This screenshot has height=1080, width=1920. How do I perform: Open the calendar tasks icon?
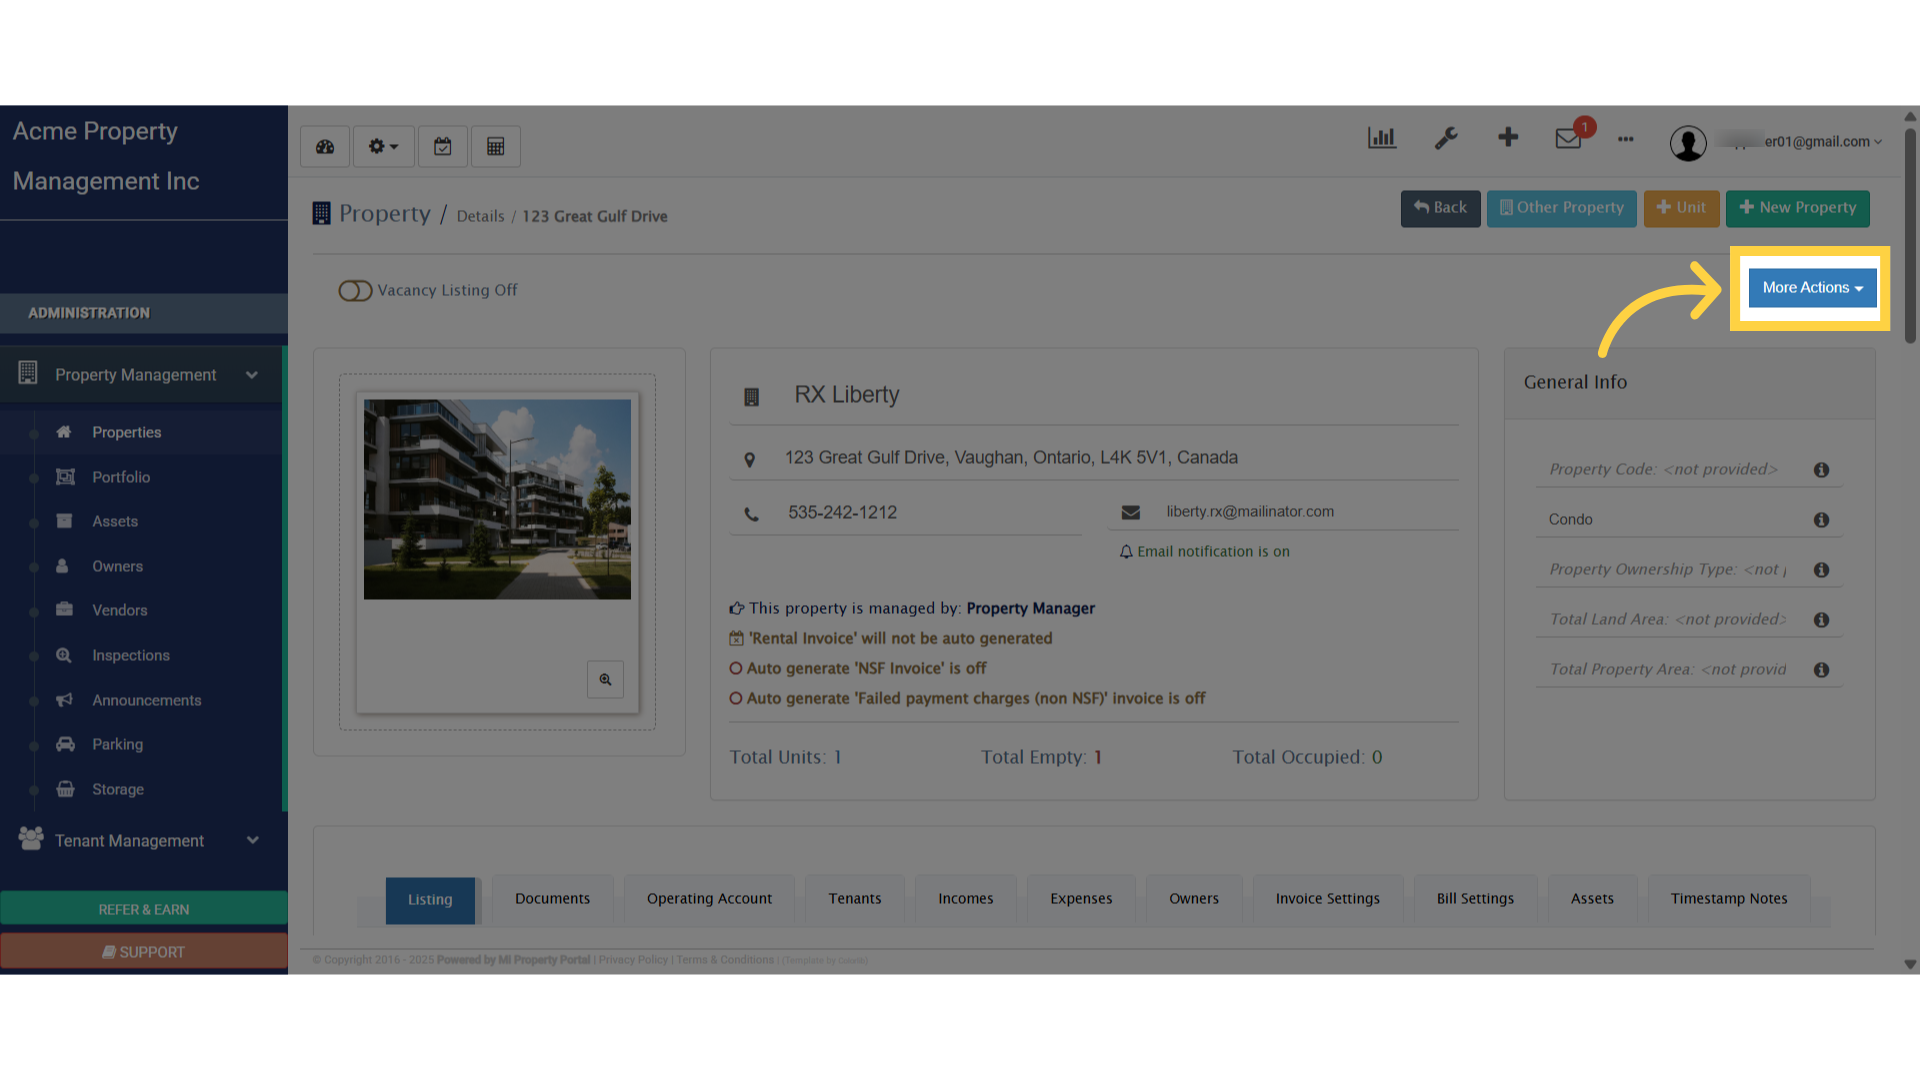coord(443,146)
